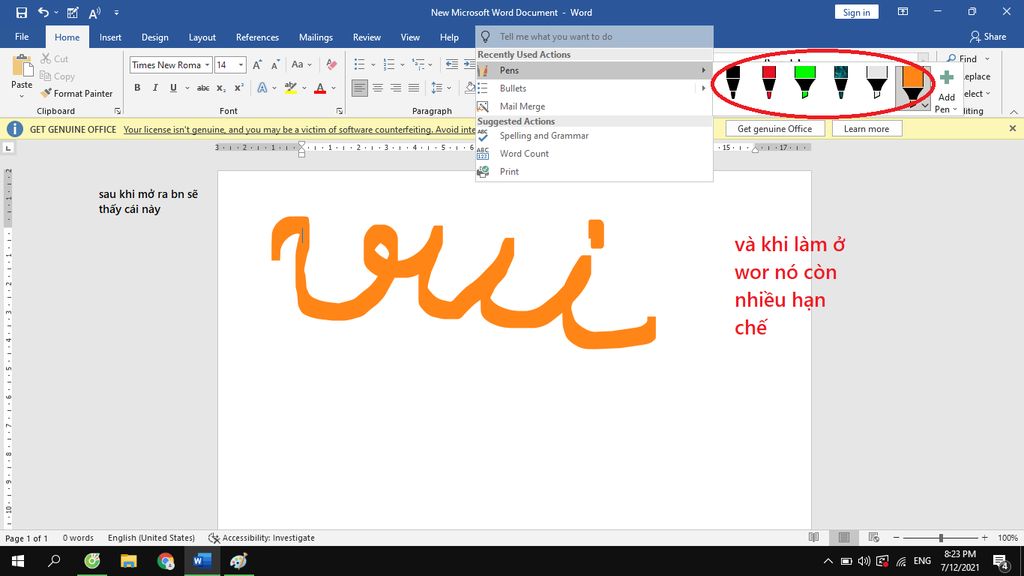
Task: Choose Pens from Recently Used Actions
Action: pos(594,70)
